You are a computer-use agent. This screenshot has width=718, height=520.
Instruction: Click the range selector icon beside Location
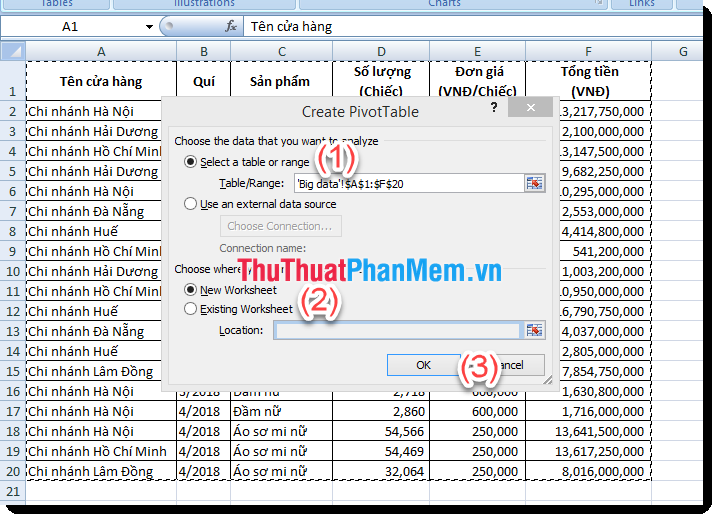534,330
